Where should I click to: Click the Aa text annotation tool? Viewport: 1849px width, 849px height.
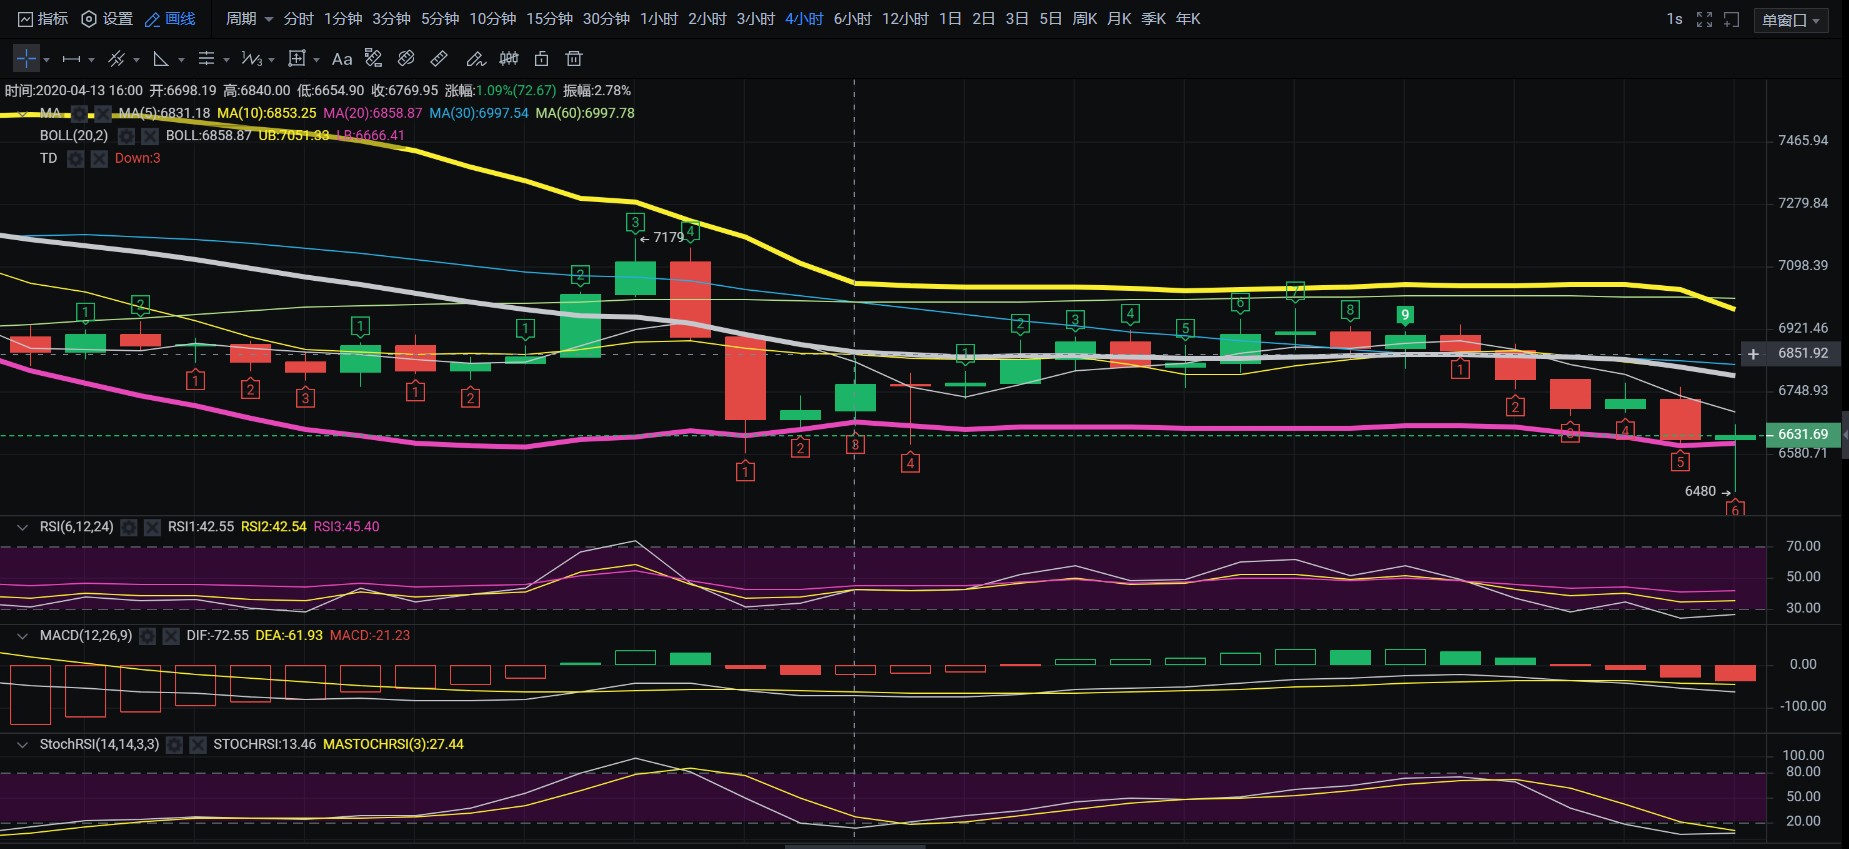click(342, 59)
